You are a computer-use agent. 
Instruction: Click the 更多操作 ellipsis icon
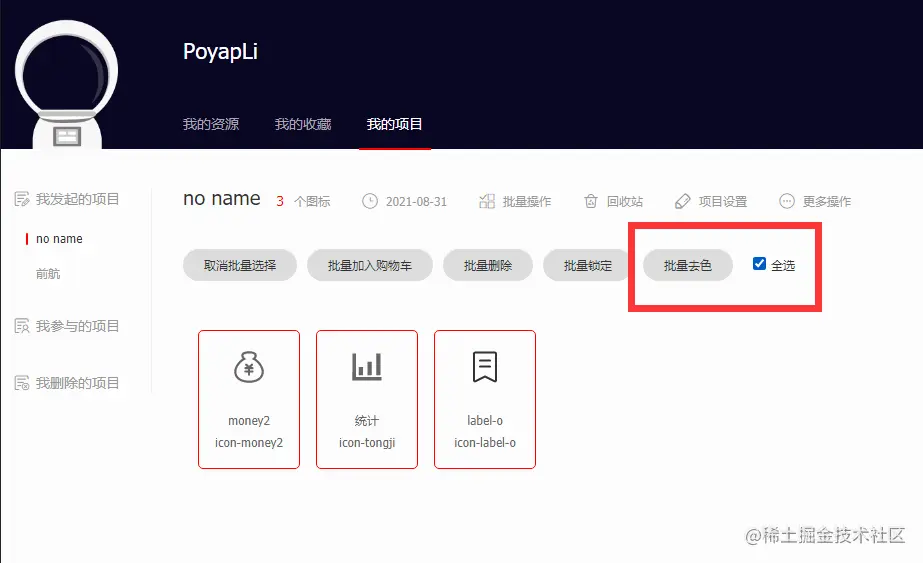[x=787, y=201]
